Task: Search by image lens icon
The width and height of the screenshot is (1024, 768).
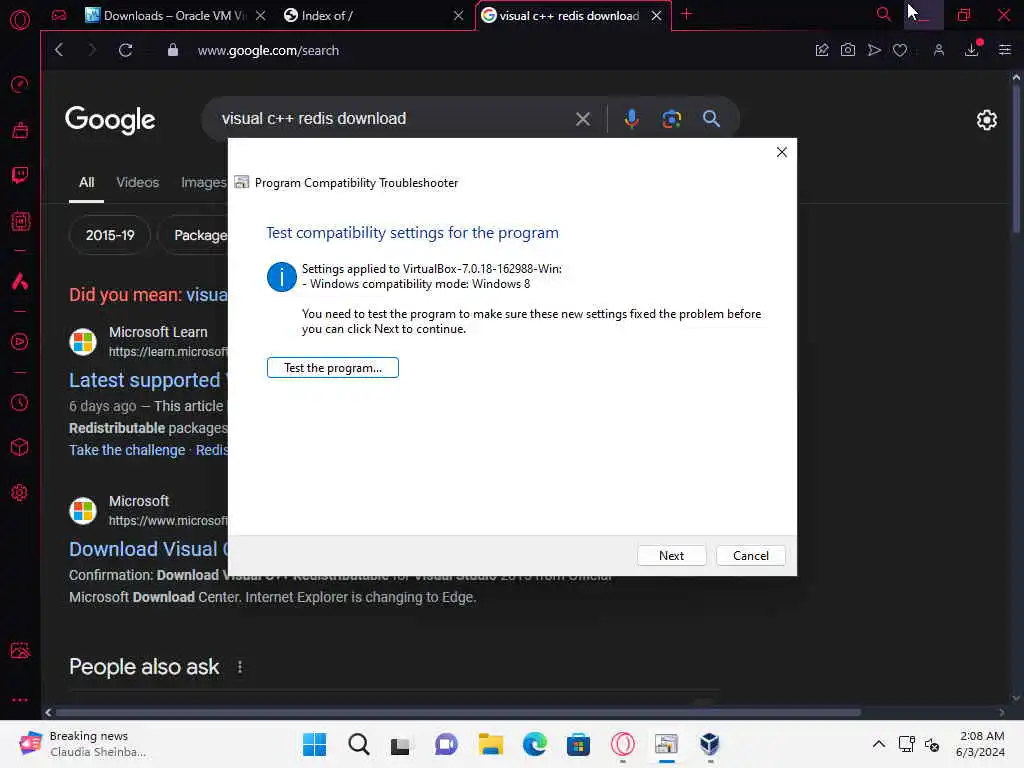Action: [x=671, y=119]
